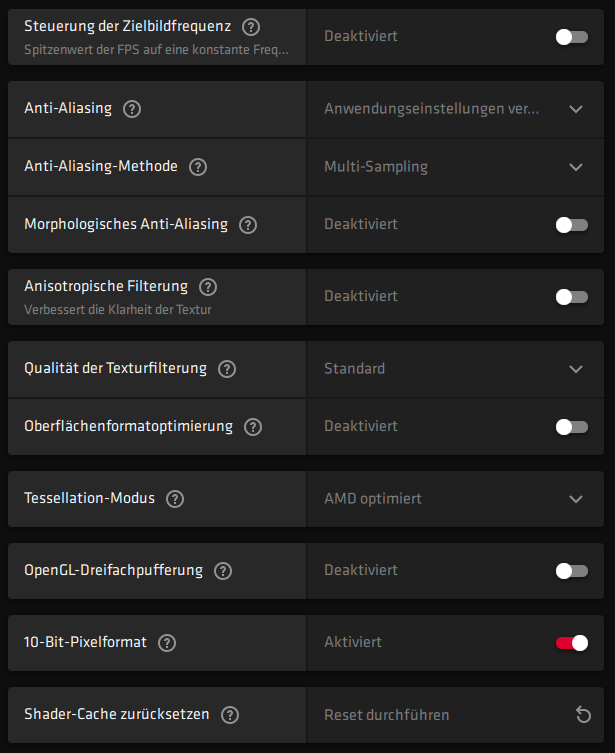Open help for Anti-Aliasing setting

[132, 109]
